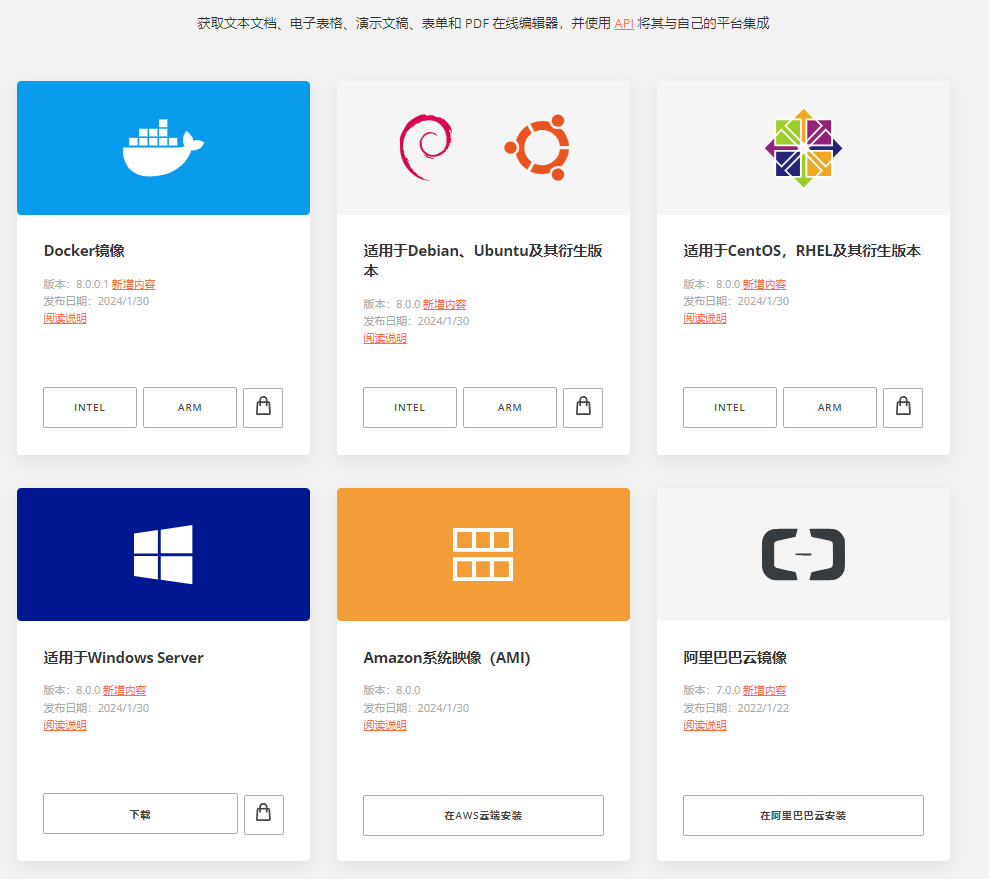The height and width of the screenshot is (879, 989).
Task: Click 版本：8.0.0 text in Amazon AMI card
Action: [392, 690]
